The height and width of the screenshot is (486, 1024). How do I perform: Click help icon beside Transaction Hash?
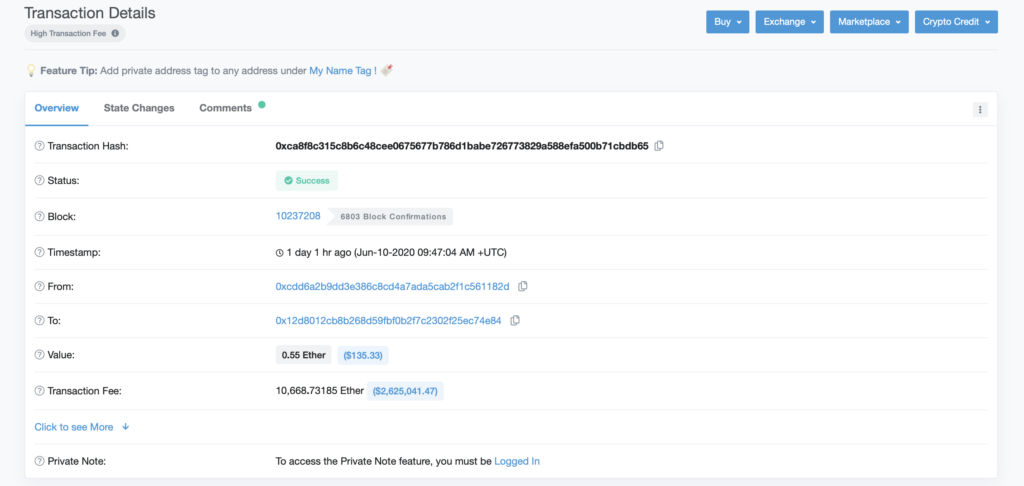(39, 146)
